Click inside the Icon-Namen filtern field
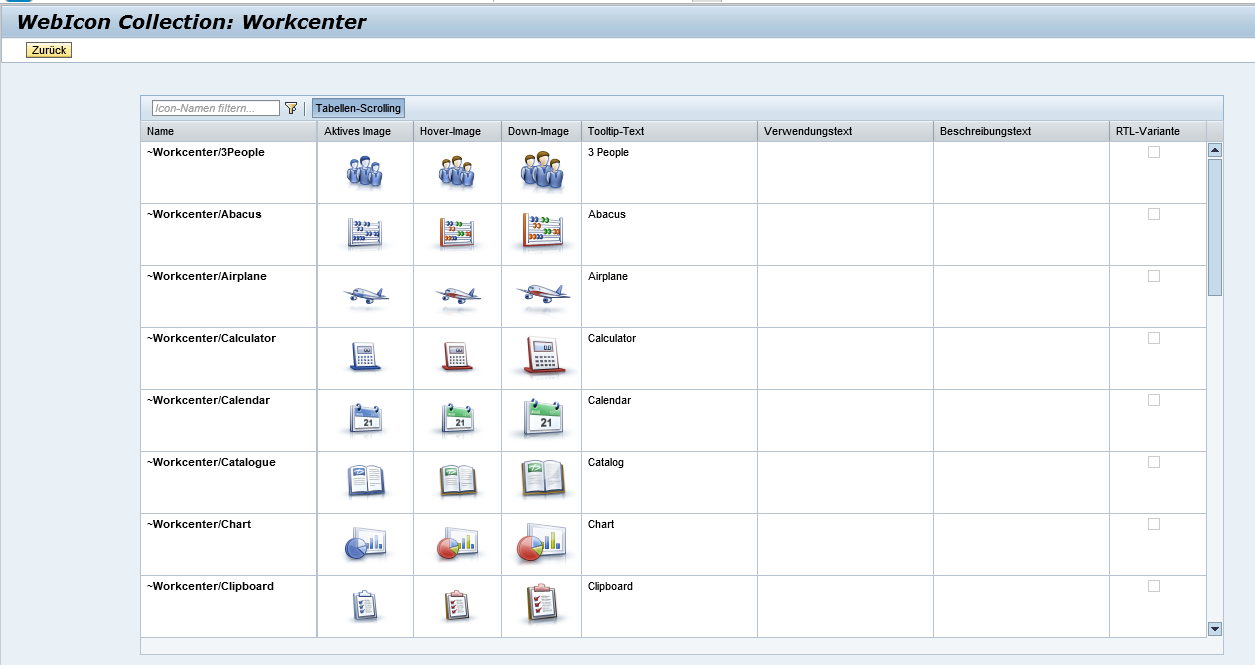Image resolution: width=1255 pixels, height=665 pixels. pos(213,107)
